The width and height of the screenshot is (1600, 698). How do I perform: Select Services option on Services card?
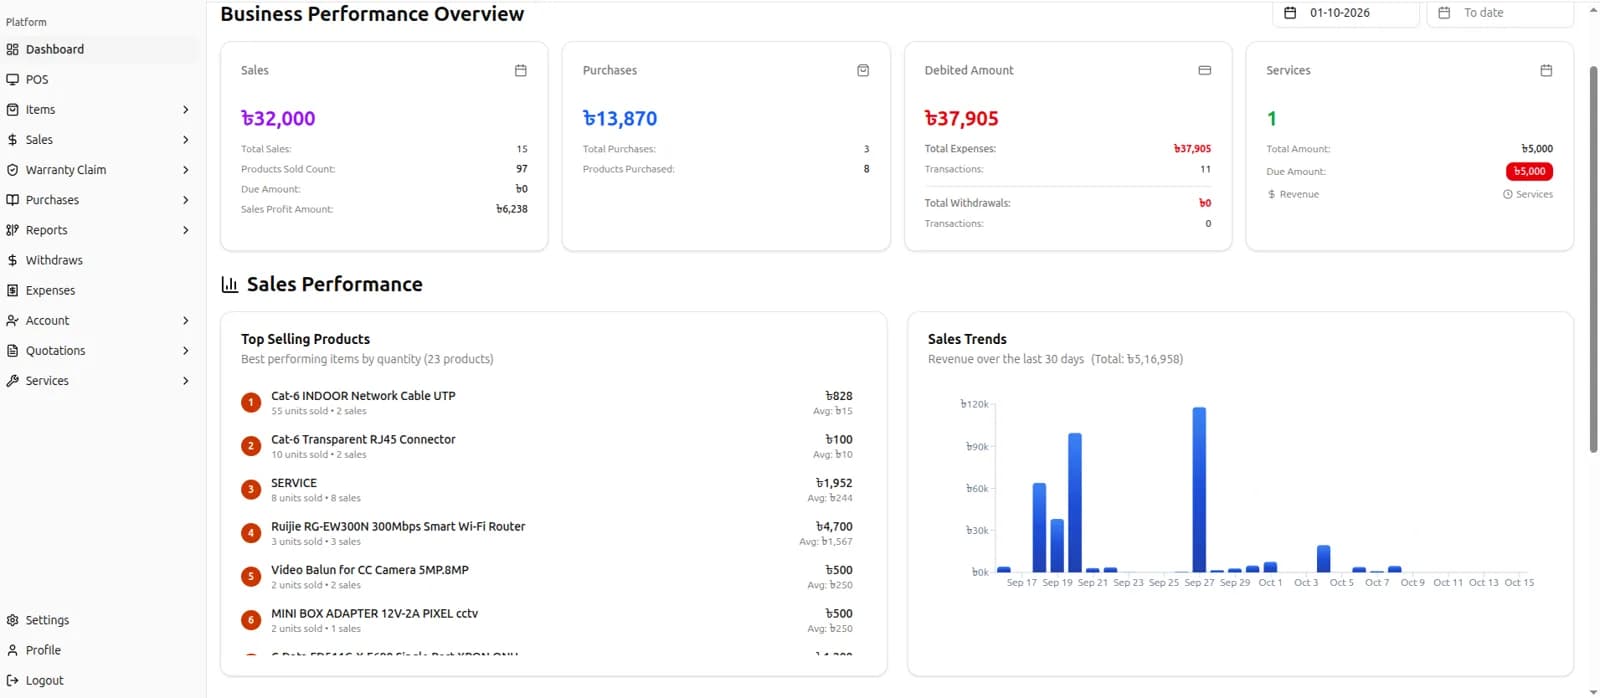(1528, 194)
